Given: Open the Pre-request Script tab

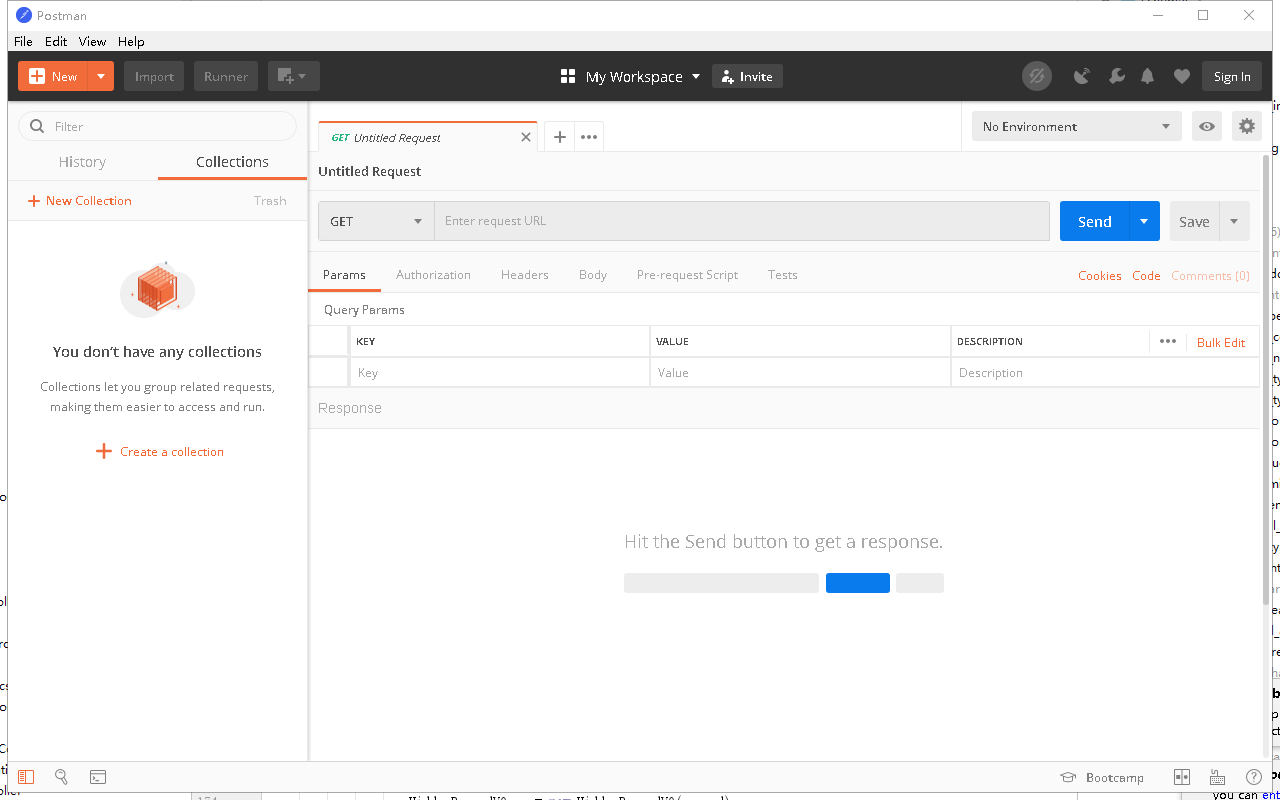Looking at the screenshot, I should pyautogui.click(x=687, y=275).
